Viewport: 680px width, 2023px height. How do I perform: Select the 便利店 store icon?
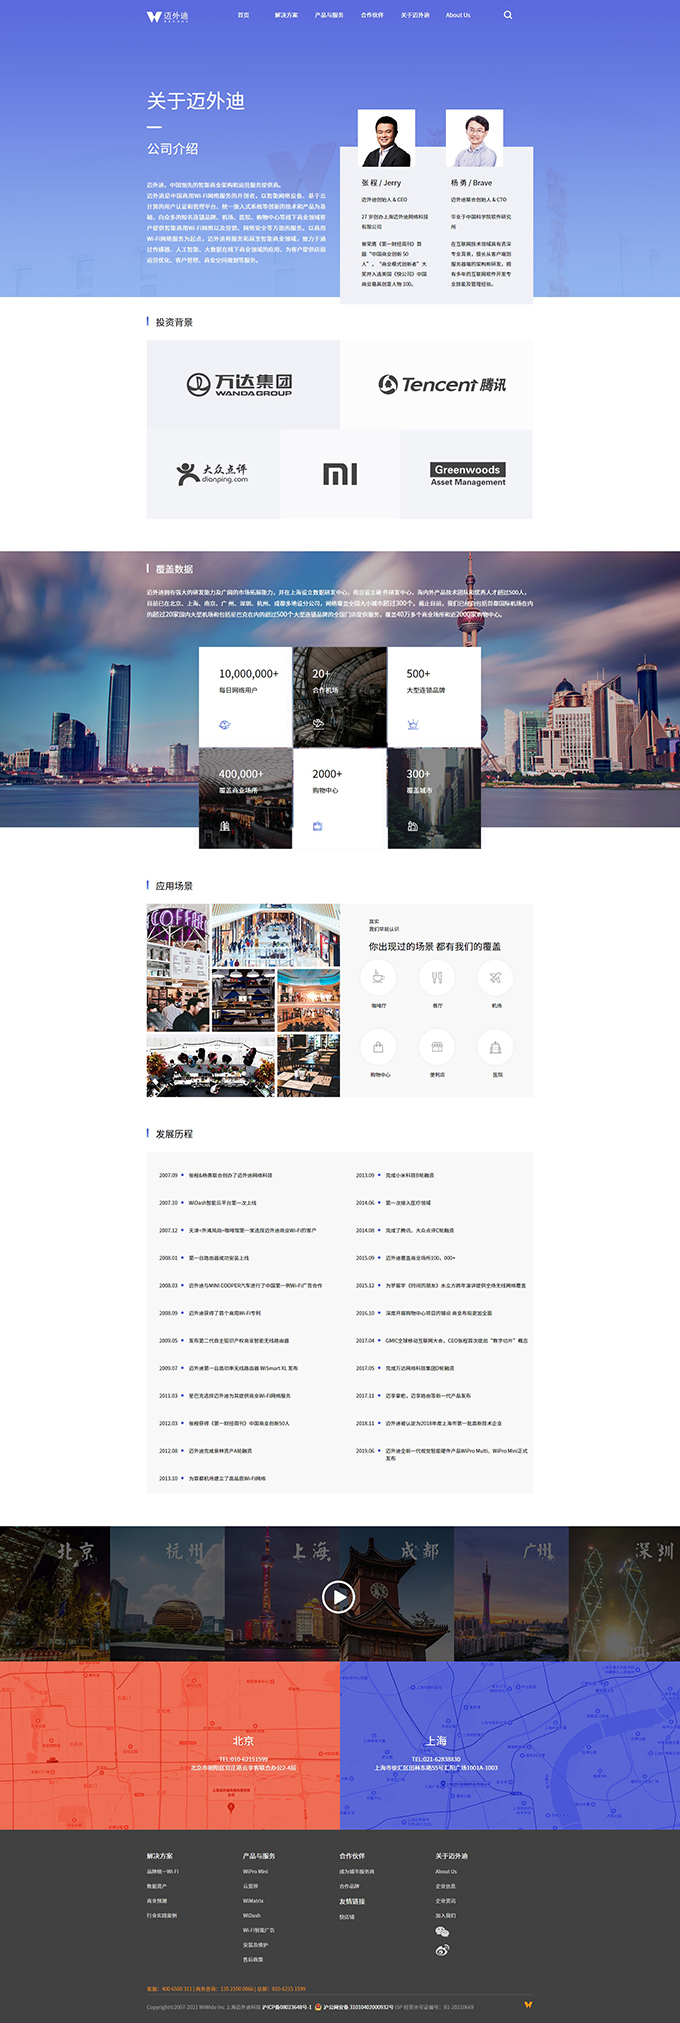point(436,1047)
